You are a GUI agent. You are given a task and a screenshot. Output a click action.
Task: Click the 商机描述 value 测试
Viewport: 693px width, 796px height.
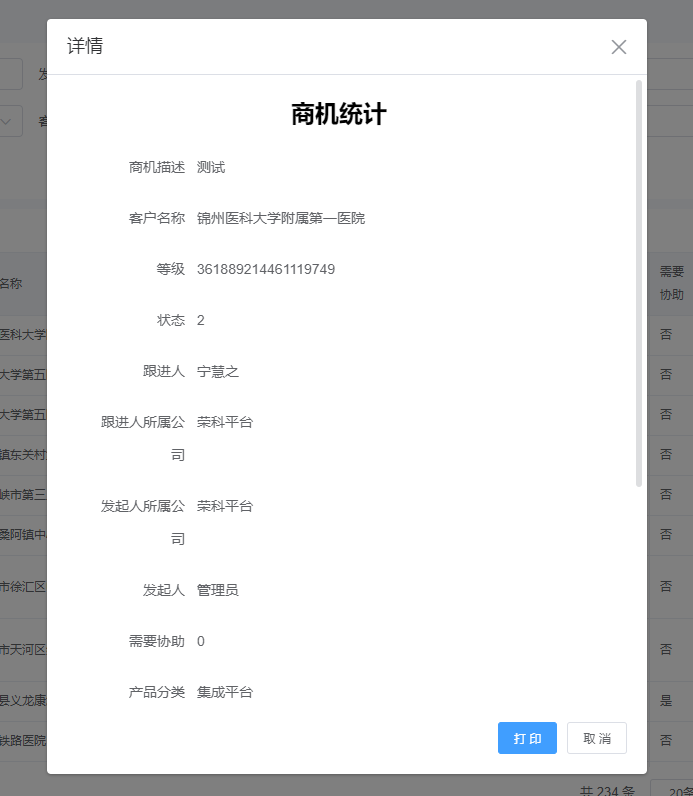pyautogui.click(x=210, y=167)
